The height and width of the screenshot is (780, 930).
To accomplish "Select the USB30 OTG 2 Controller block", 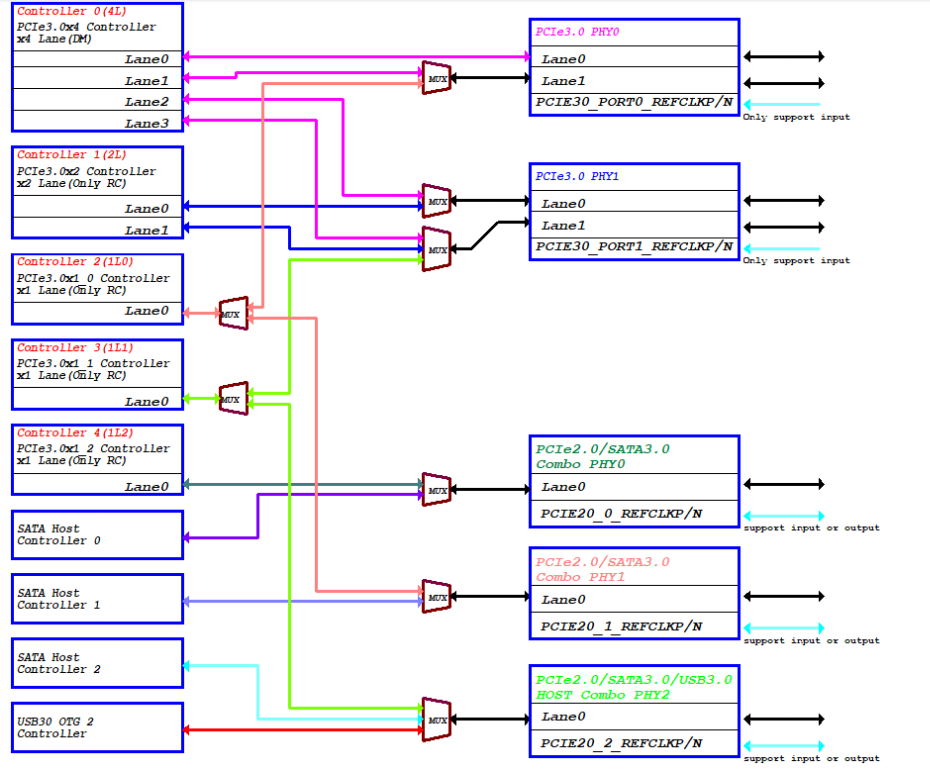I will (97, 727).
